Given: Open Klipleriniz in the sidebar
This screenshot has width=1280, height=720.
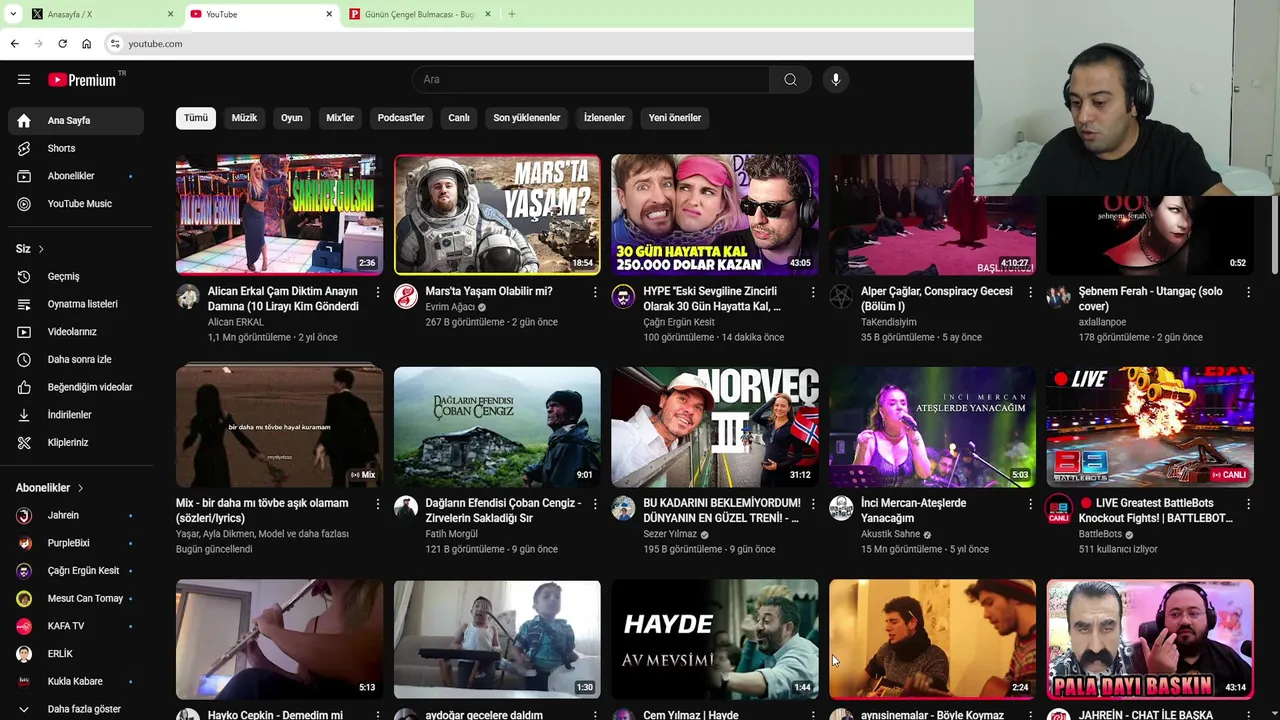Looking at the screenshot, I should (x=76, y=442).
